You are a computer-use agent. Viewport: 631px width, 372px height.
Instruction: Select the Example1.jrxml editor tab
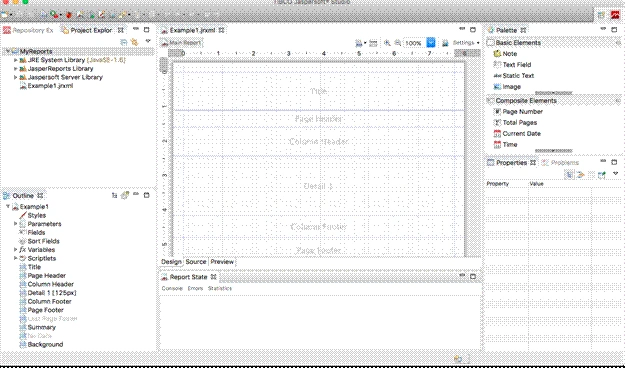[x=192, y=30]
